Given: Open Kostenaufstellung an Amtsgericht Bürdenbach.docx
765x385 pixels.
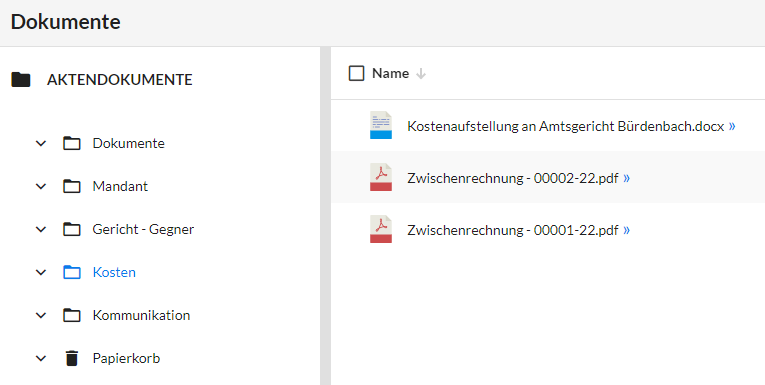Looking at the screenshot, I should pyautogui.click(x=565, y=126).
